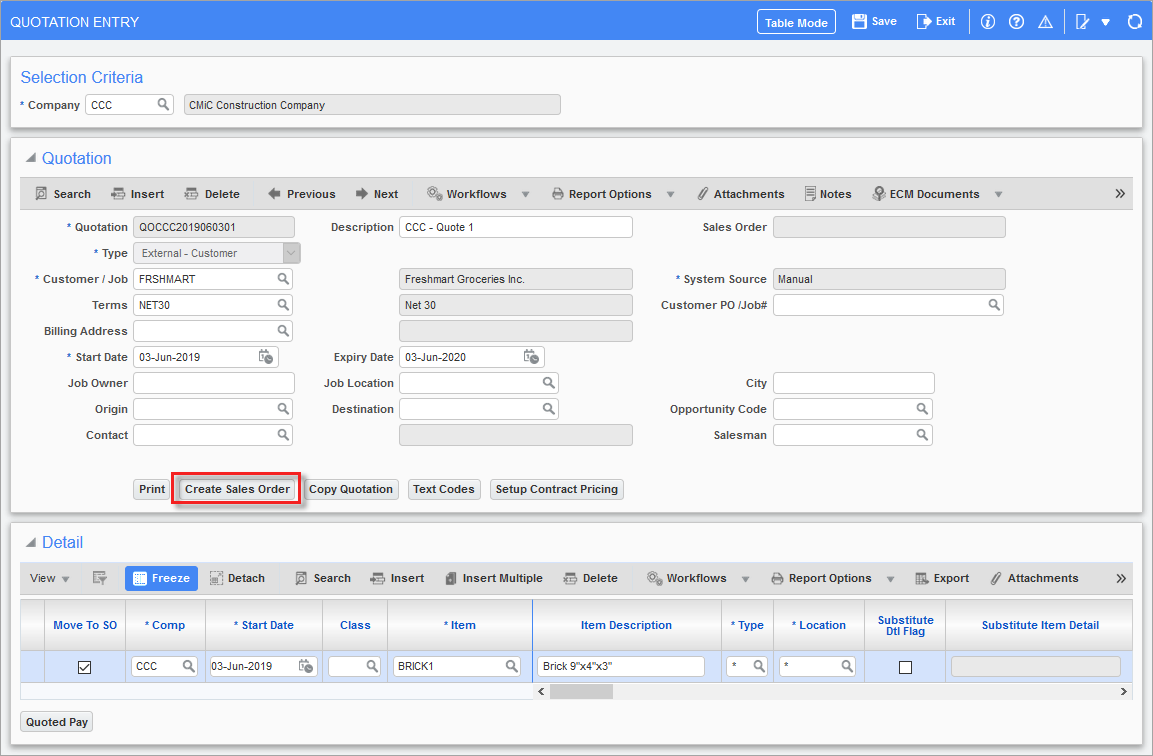Expand the Type dropdown showing External - Customer
Image resolution: width=1153 pixels, height=756 pixels.
pyautogui.click(x=289, y=253)
